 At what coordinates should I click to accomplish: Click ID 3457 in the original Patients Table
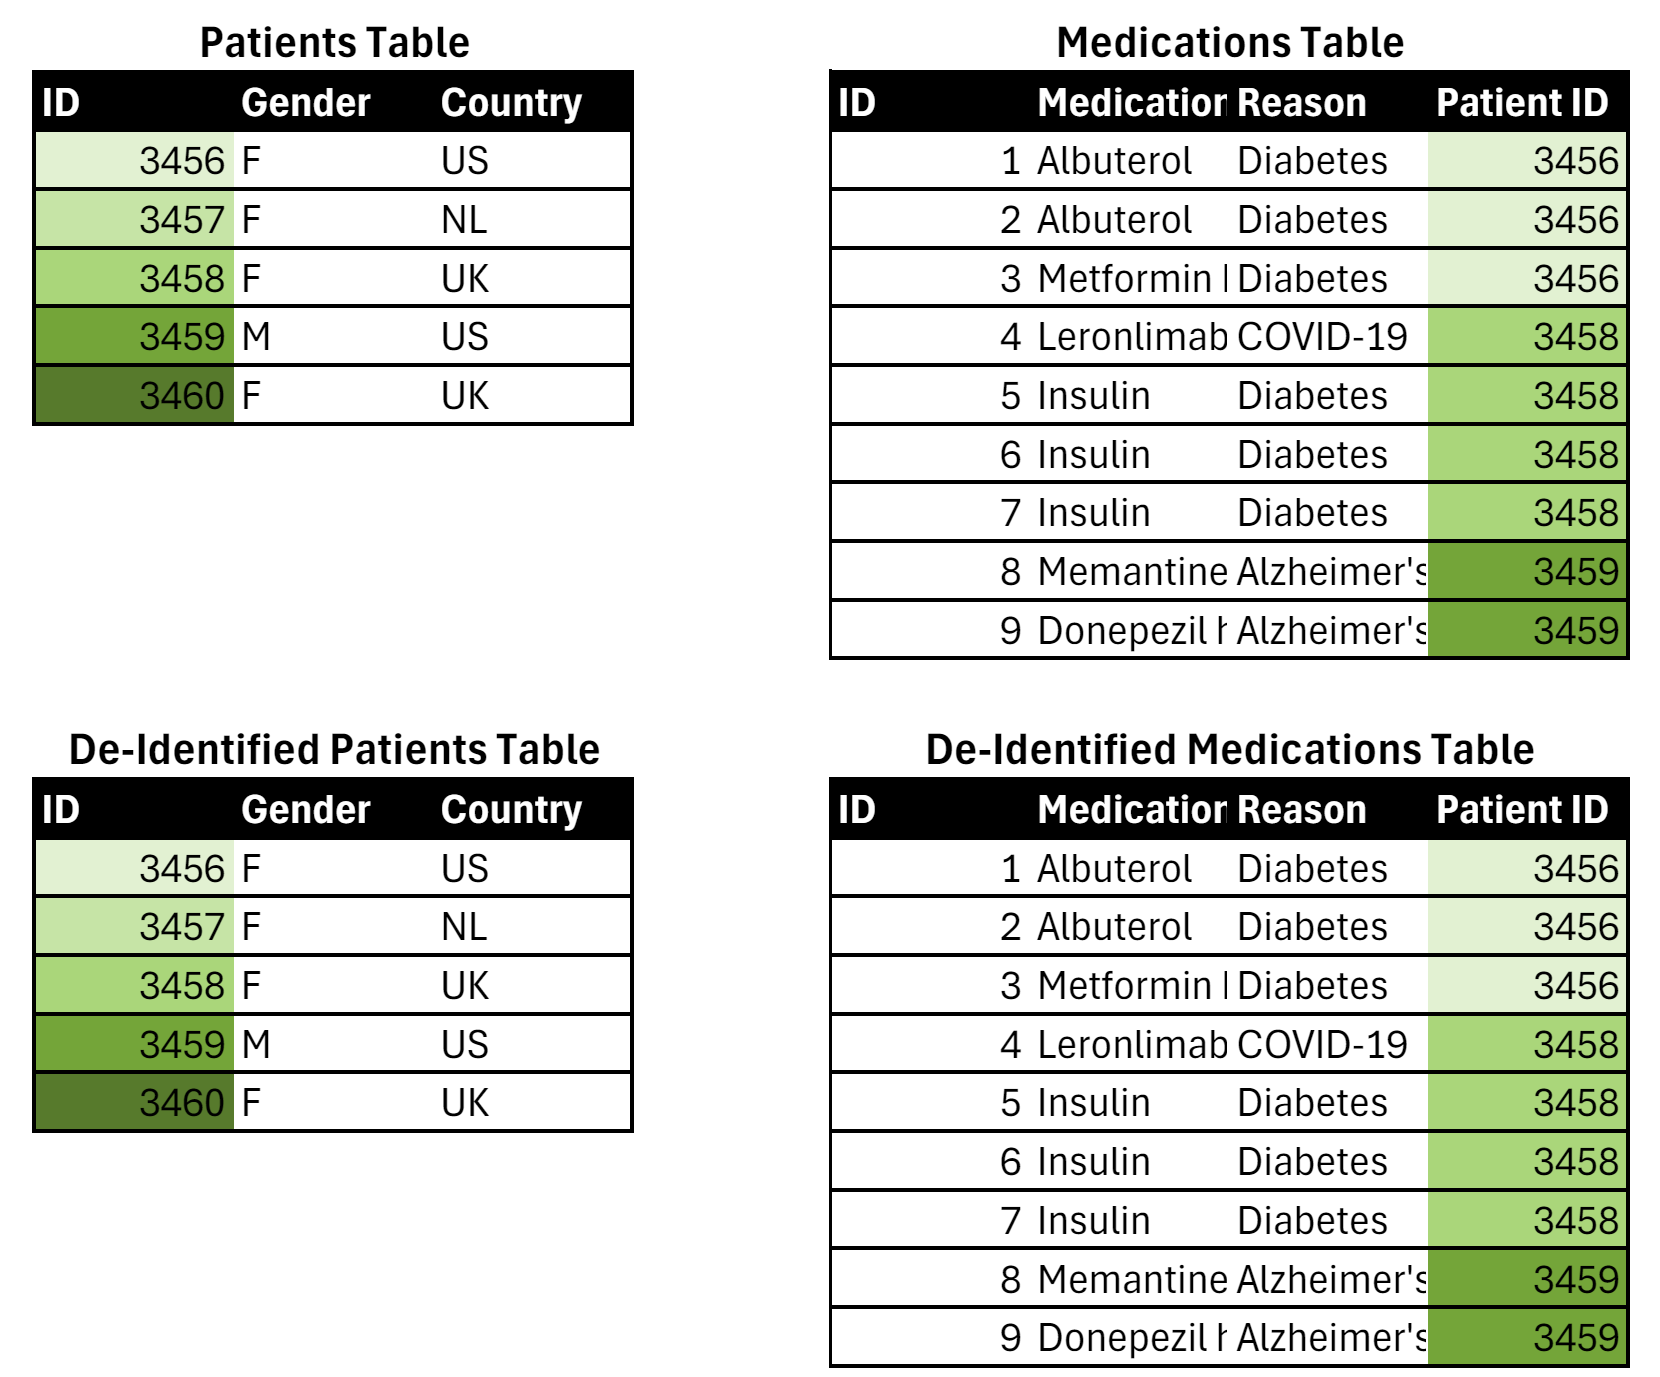click(135, 220)
